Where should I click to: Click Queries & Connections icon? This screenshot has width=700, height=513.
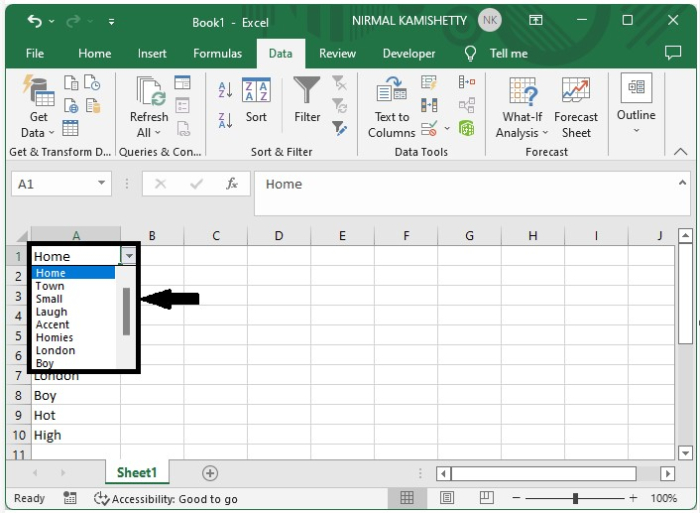[182, 83]
